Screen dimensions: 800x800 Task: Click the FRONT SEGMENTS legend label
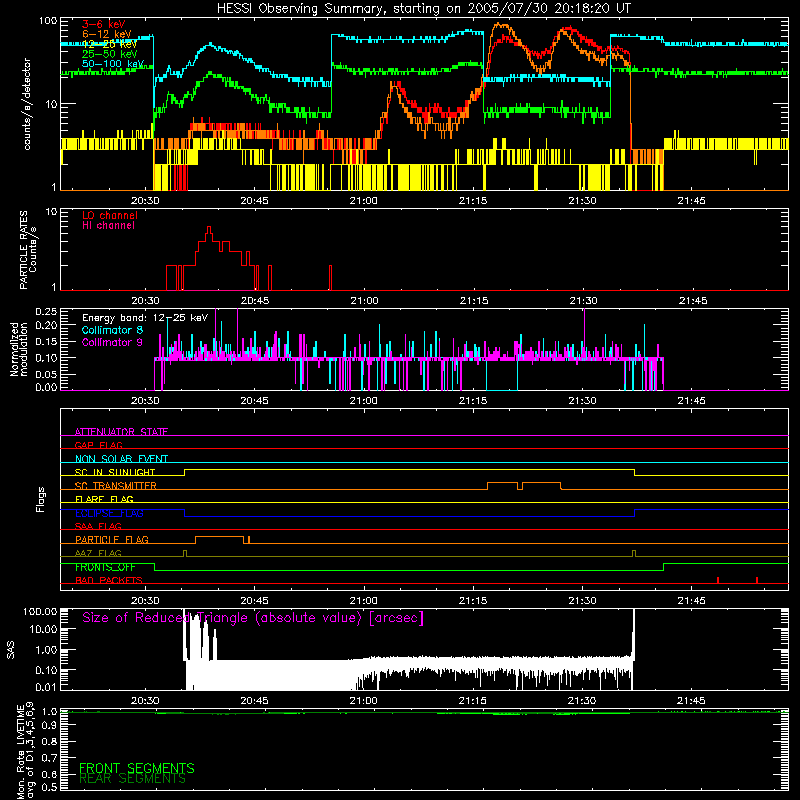point(137,768)
